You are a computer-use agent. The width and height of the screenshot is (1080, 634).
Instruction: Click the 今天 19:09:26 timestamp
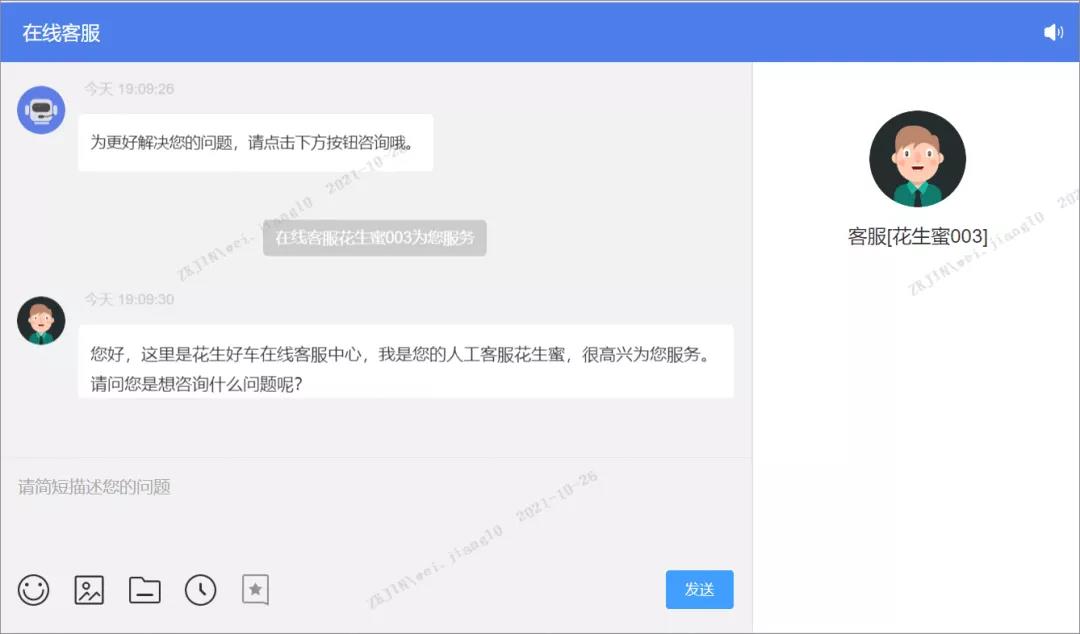(x=129, y=89)
